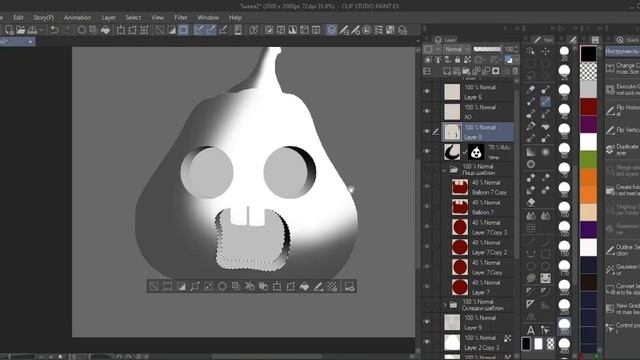Screen dimensions: 640x360
Task: Select the Gradient tool in tool palette
Action: (531, 152)
